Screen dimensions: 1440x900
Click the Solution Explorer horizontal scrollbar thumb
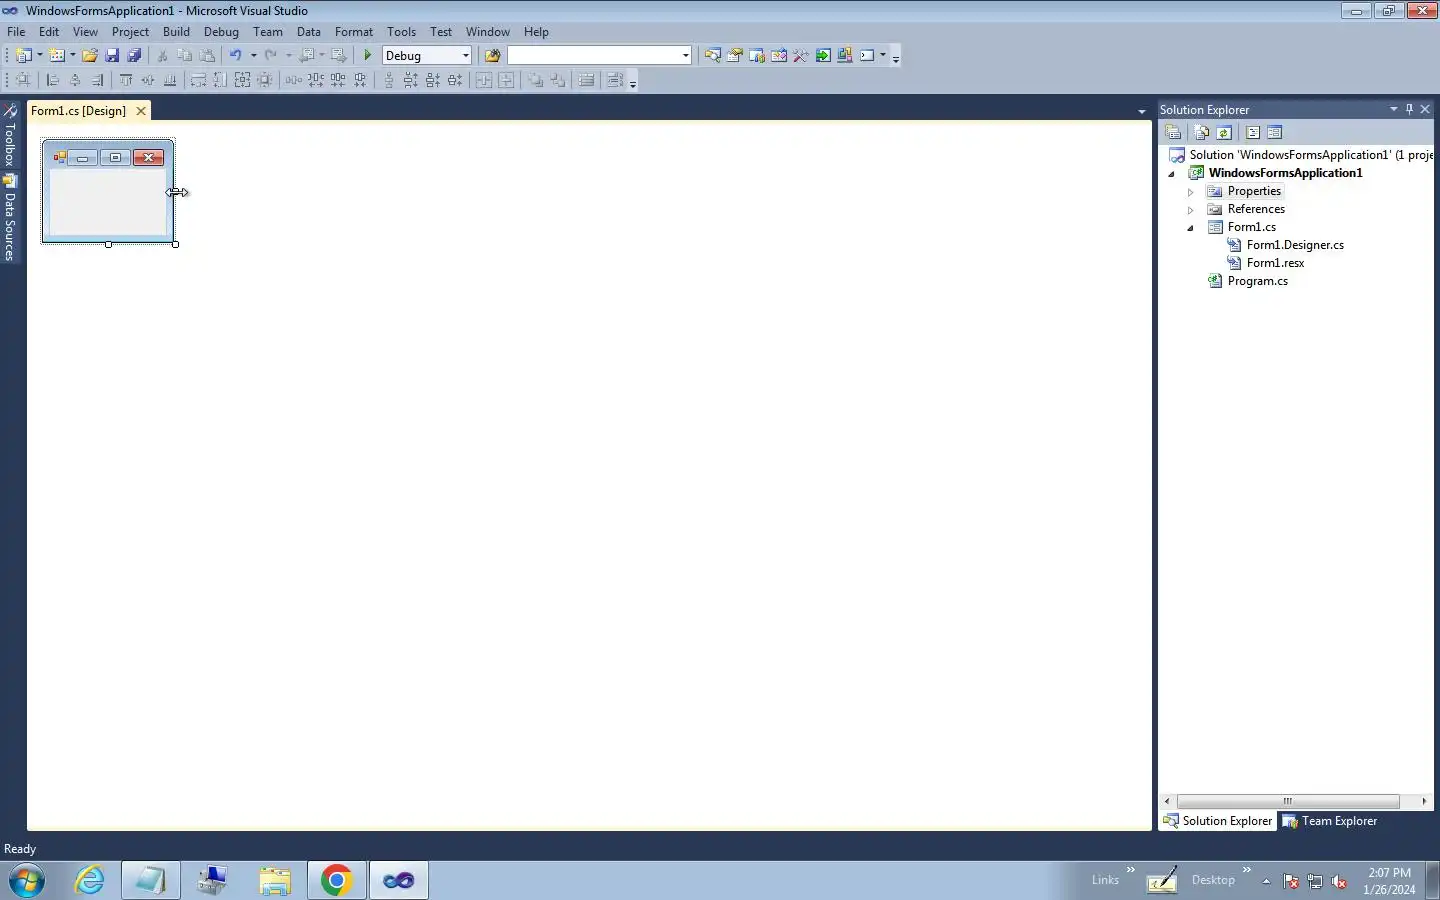coord(1288,801)
